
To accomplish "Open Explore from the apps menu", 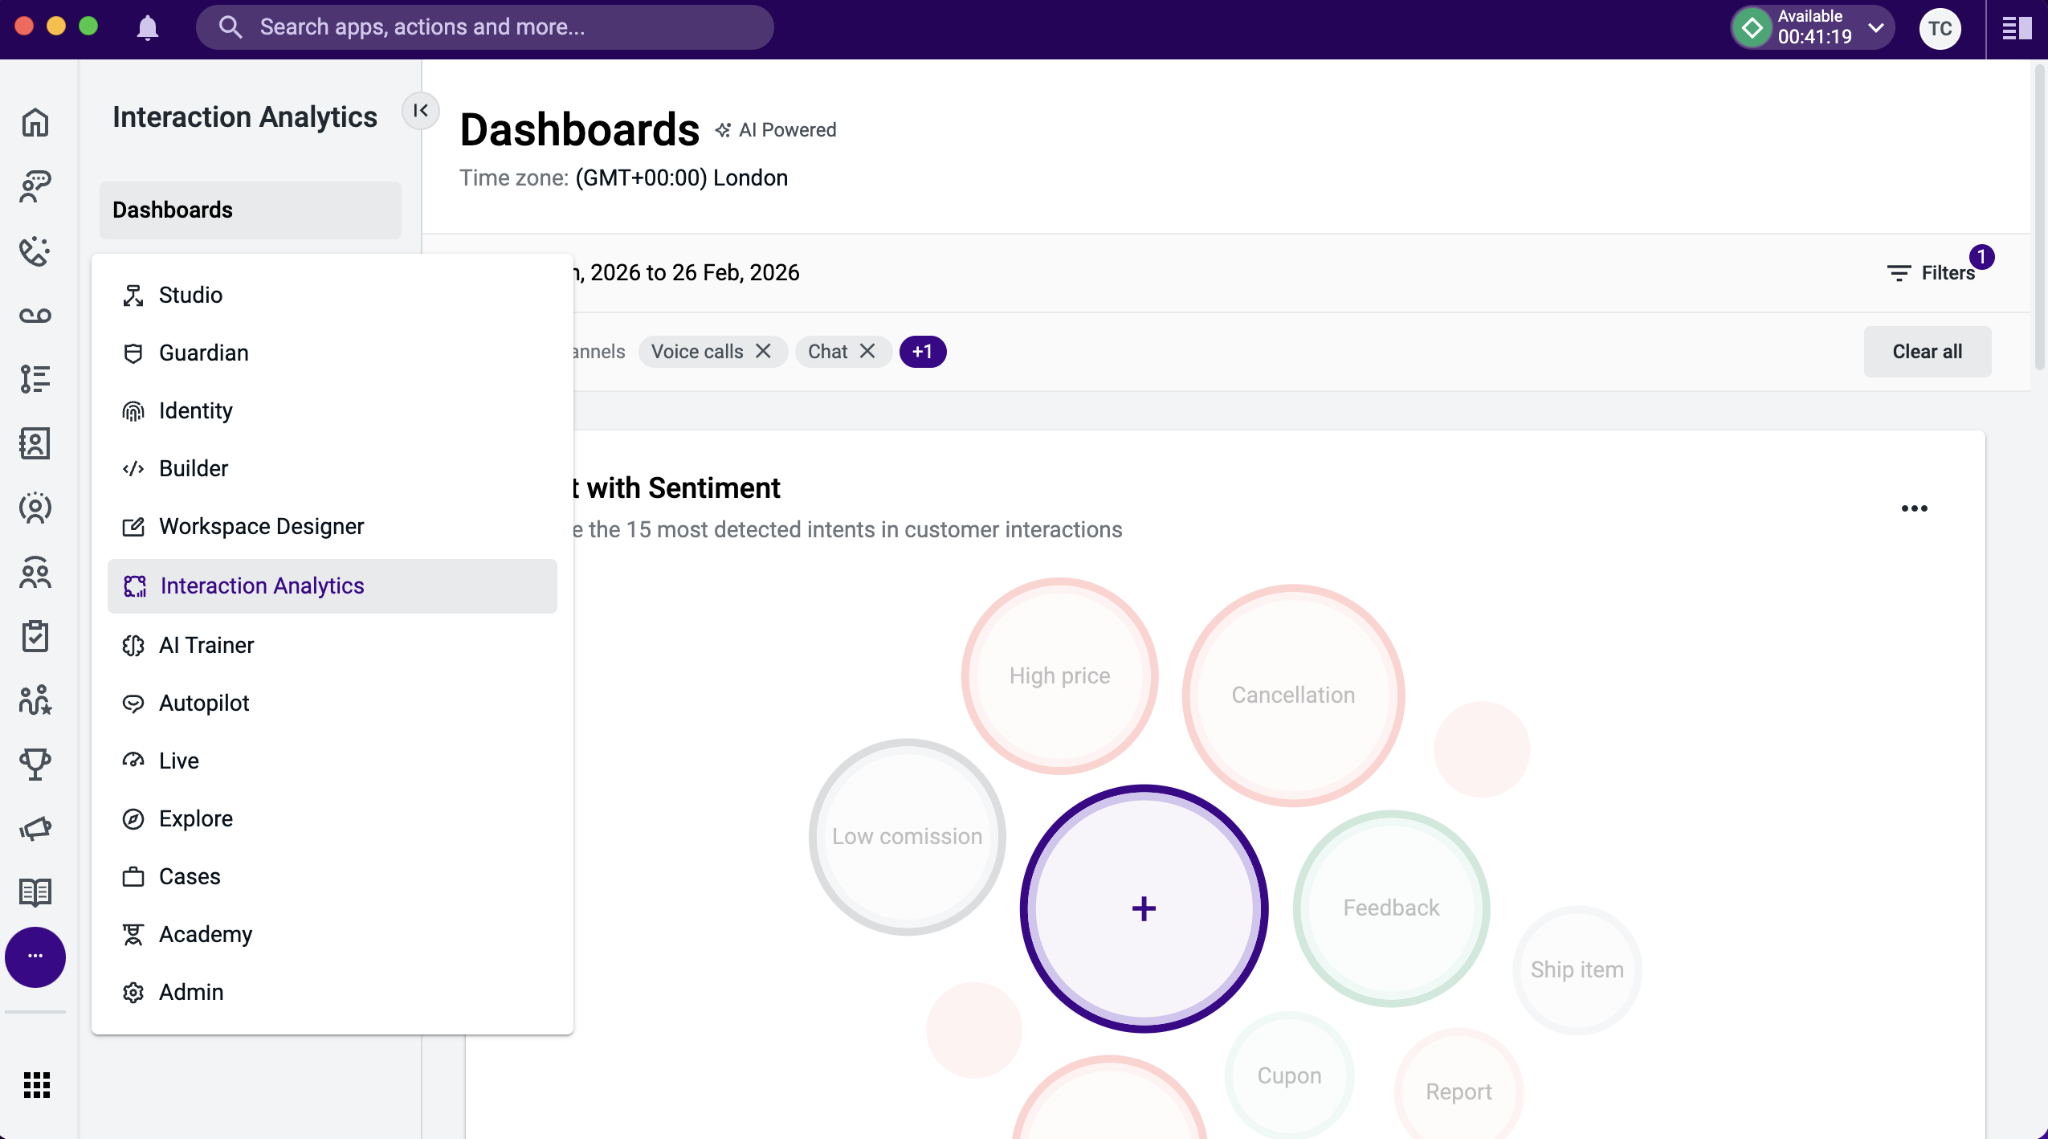I will [x=332, y=819].
